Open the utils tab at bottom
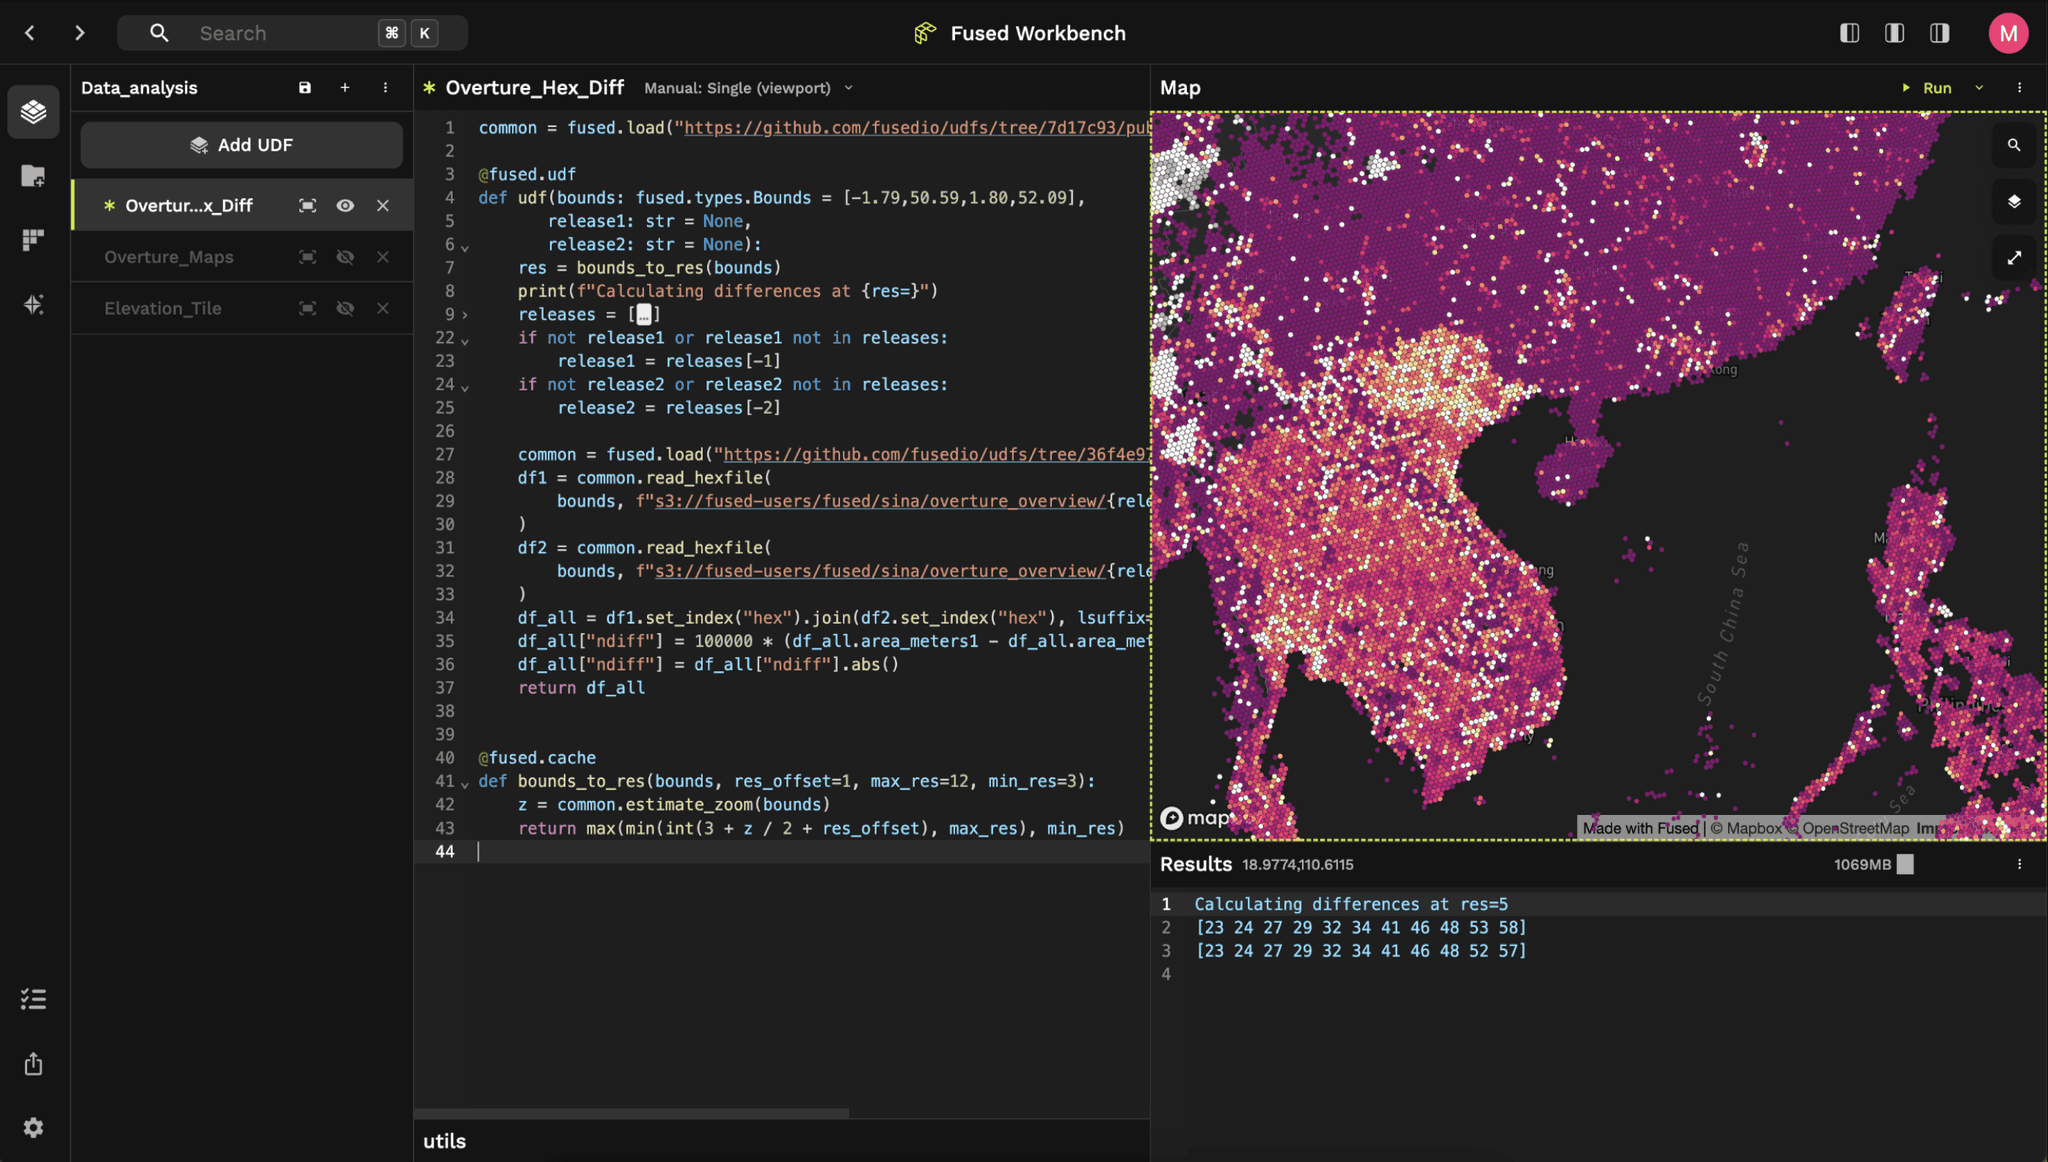 [444, 1141]
